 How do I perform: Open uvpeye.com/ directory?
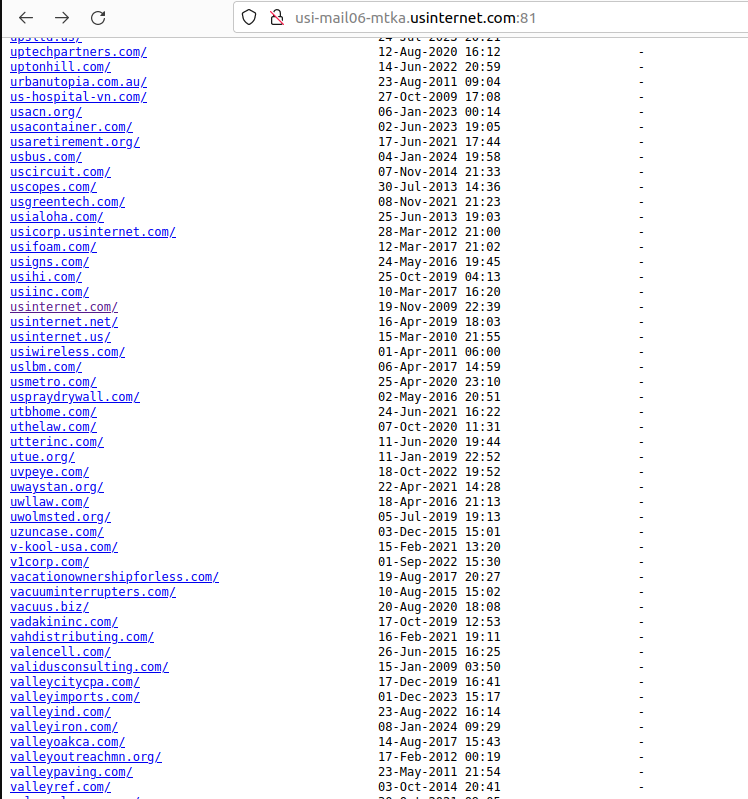(x=49, y=472)
